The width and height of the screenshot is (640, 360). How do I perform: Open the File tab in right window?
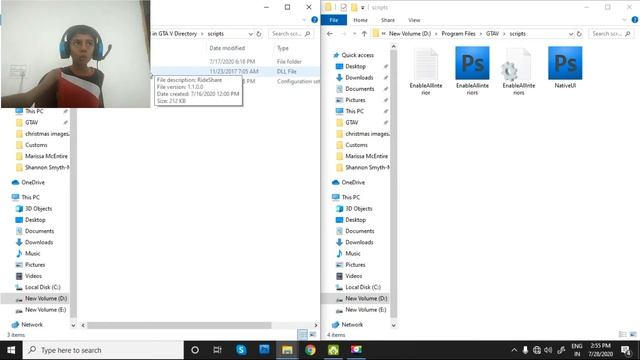tap(334, 20)
